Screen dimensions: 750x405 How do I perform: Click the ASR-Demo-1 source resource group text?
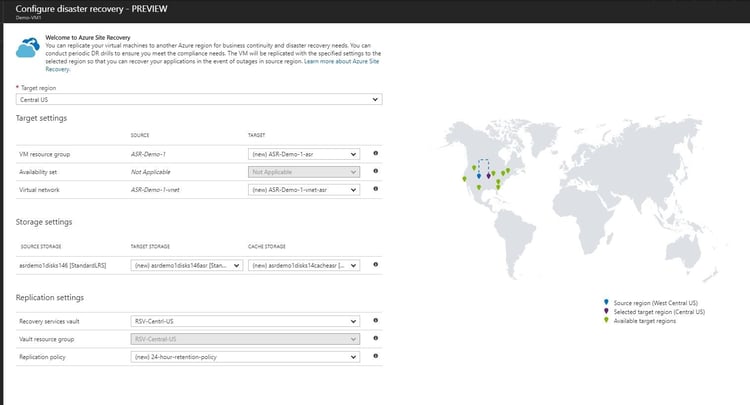point(148,154)
